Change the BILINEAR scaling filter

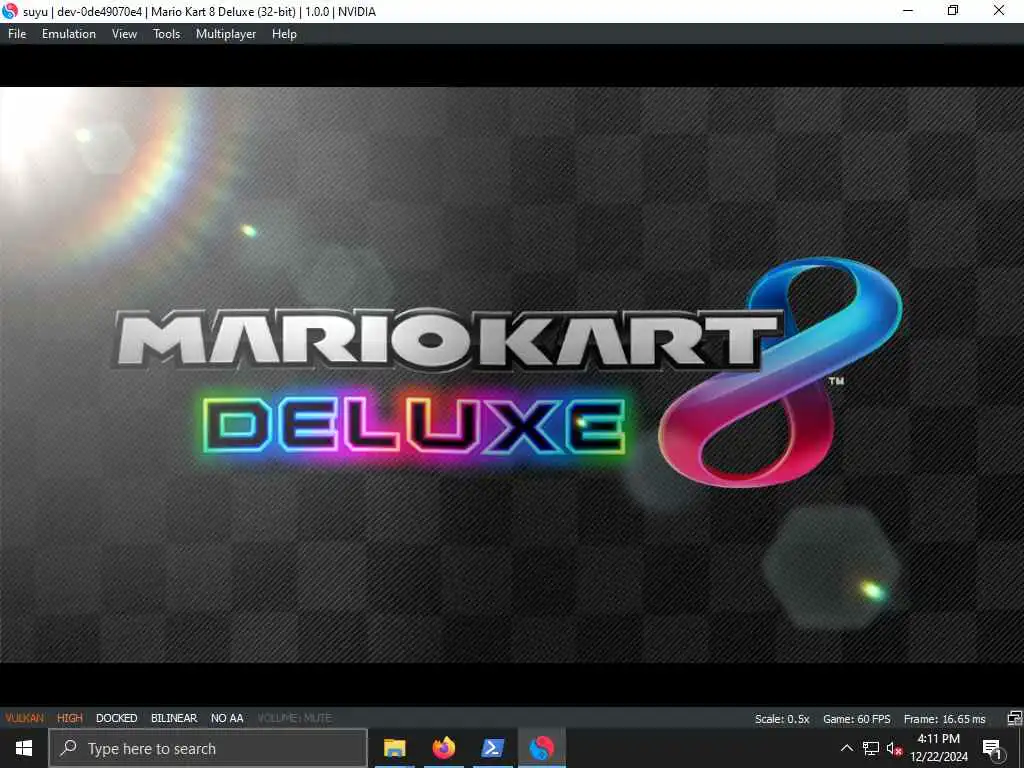point(174,718)
